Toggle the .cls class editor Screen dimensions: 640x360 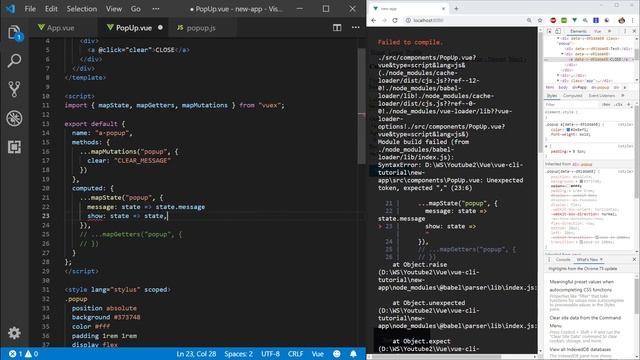[618, 104]
